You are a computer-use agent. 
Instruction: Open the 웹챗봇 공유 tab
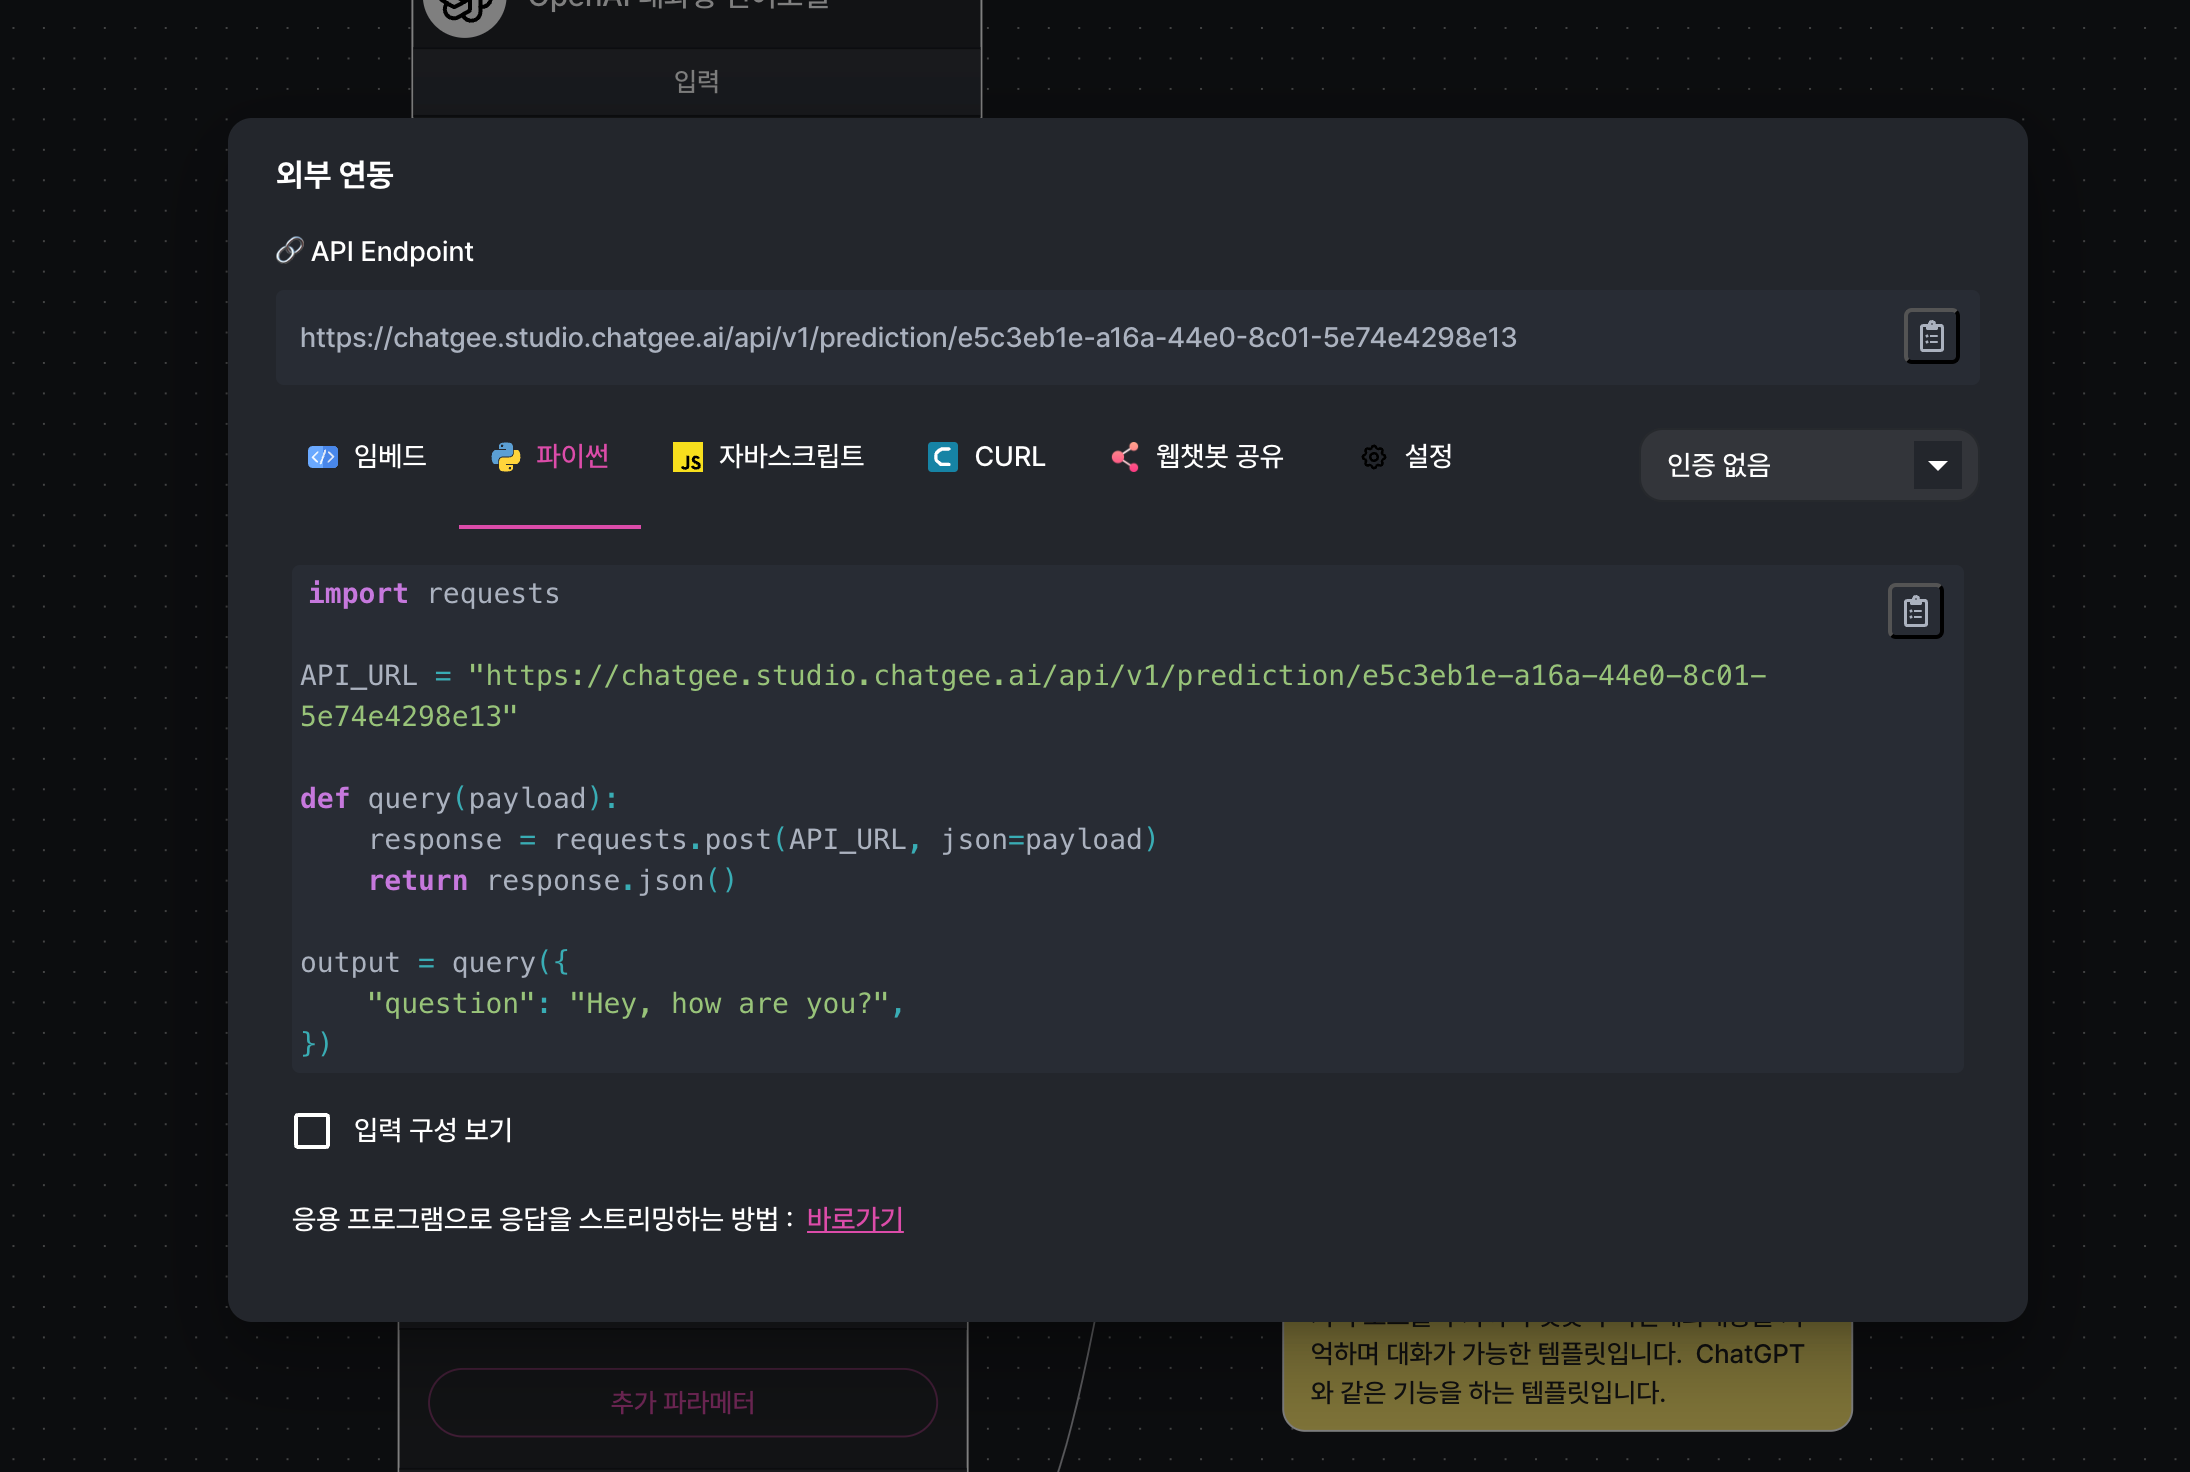pos(1219,457)
